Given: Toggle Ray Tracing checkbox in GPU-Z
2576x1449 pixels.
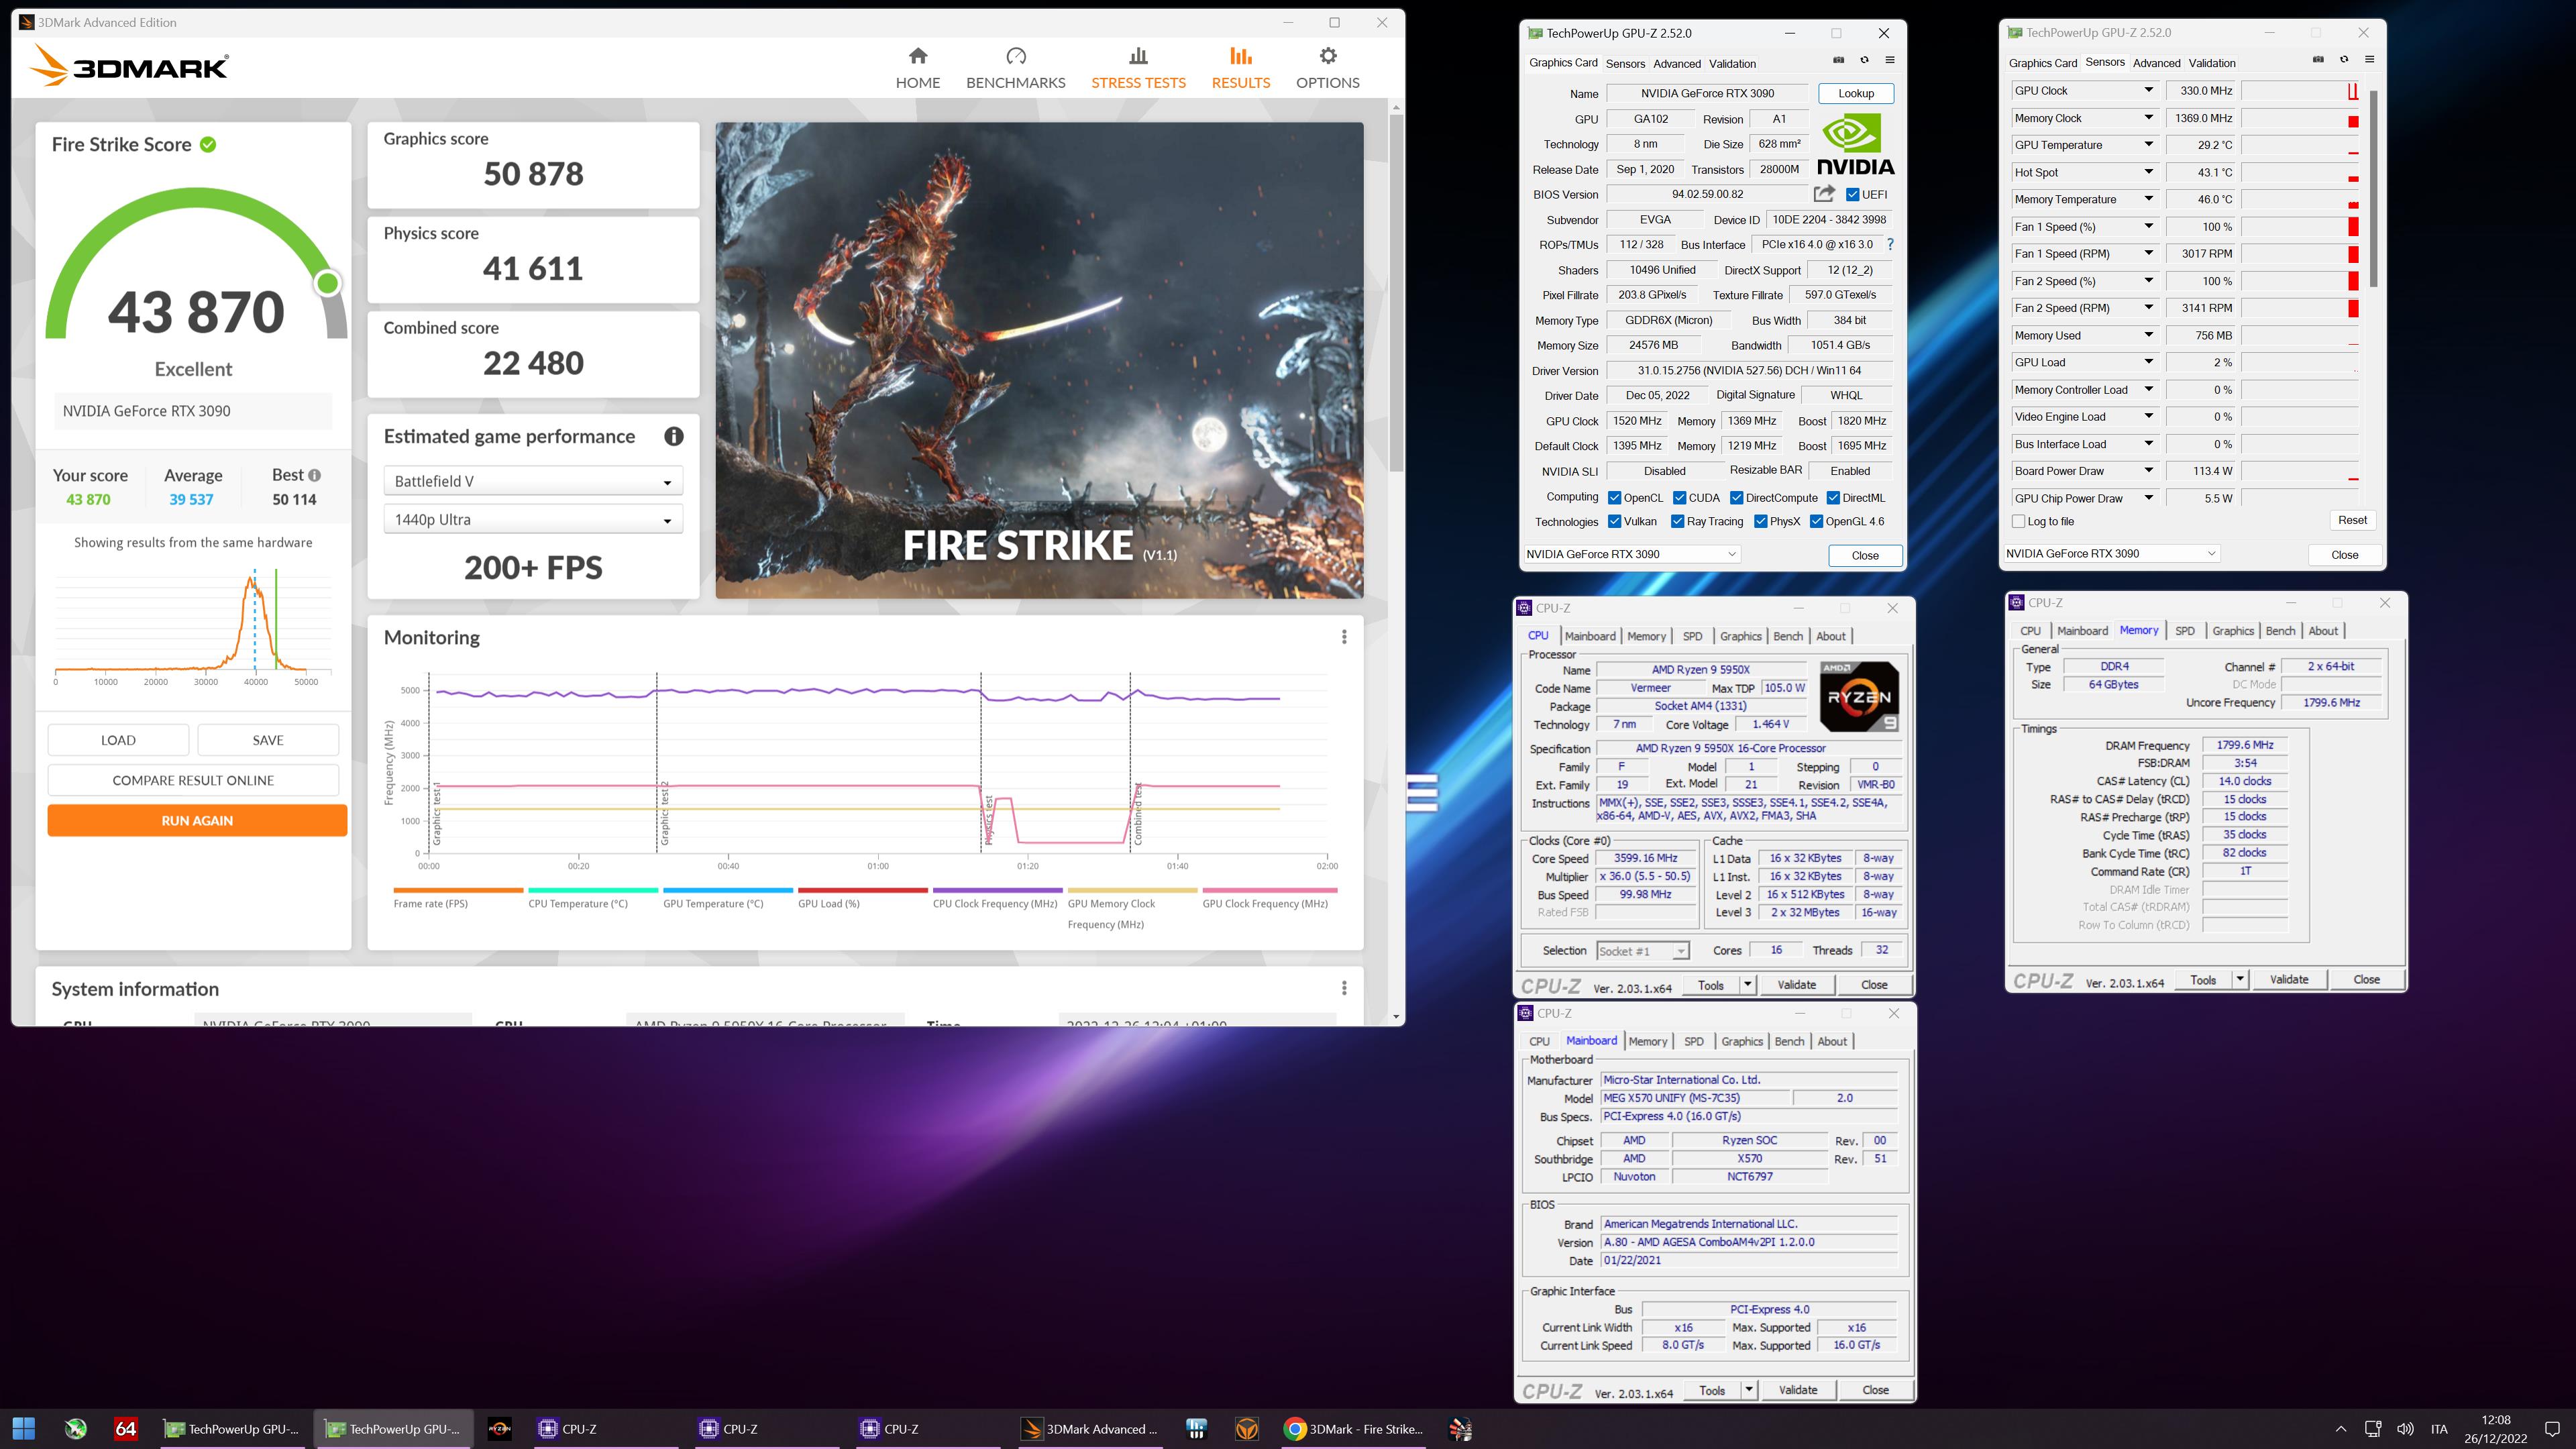Looking at the screenshot, I should (x=1677, y=521).
